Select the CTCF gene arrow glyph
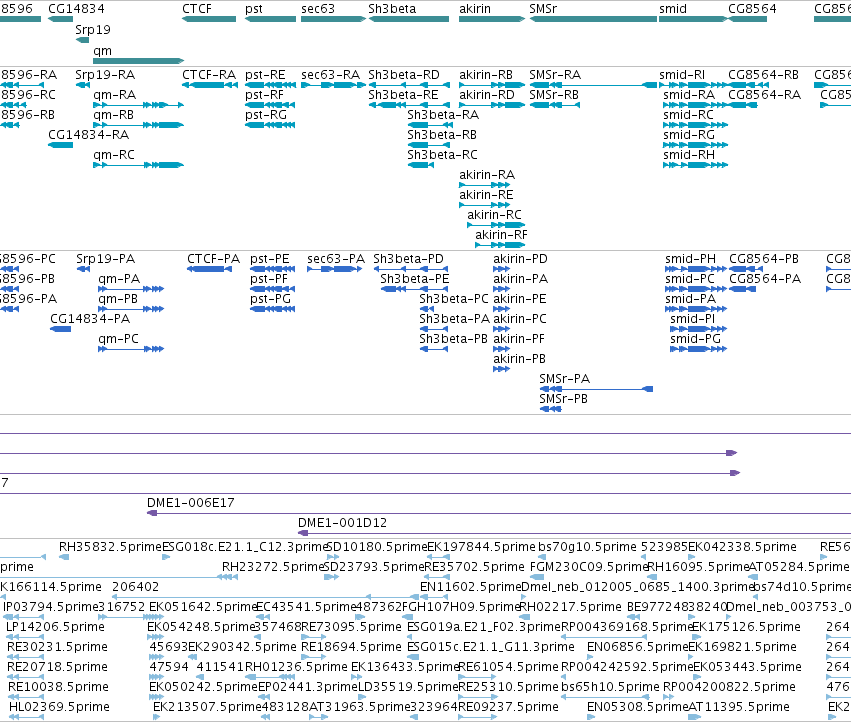The width and height of the screenshot is (851, 722). pyautogui.click(x=209, y=19)
